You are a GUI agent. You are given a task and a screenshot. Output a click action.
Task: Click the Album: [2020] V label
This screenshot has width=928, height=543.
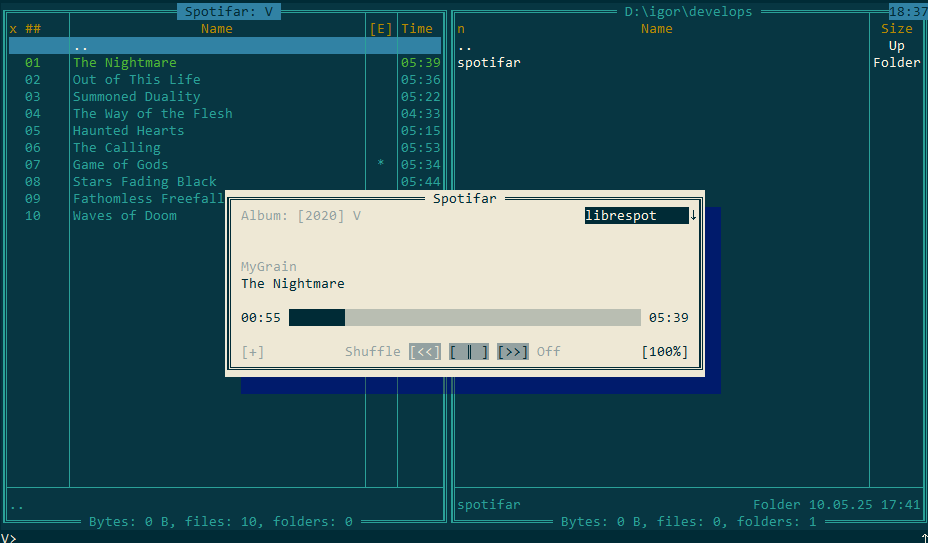[301, 216]
